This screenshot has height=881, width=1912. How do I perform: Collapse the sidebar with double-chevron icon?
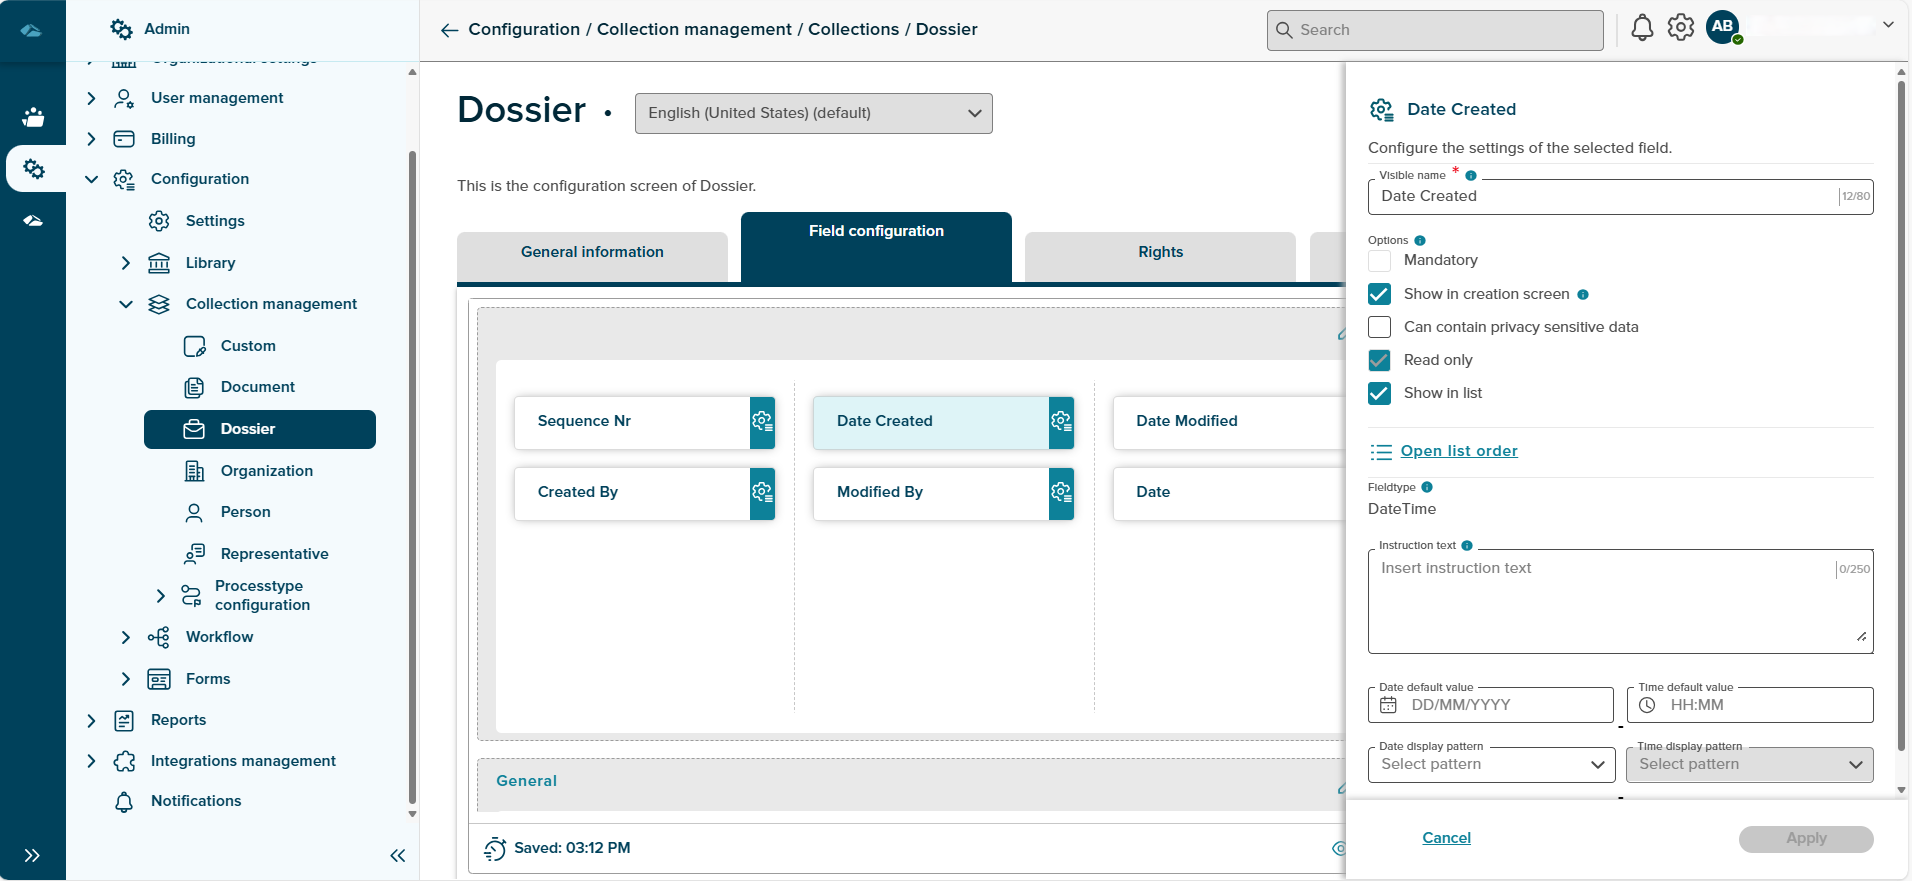click(x=397, y=855)
